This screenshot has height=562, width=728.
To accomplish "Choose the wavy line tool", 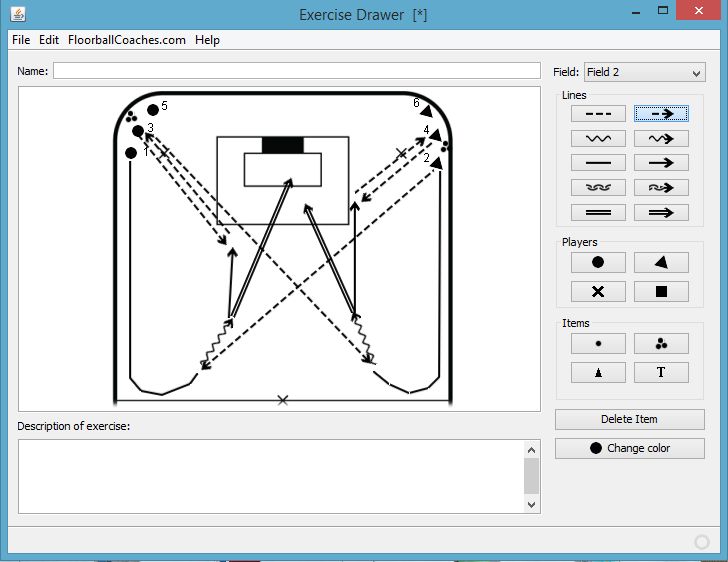I will (598, 138).
